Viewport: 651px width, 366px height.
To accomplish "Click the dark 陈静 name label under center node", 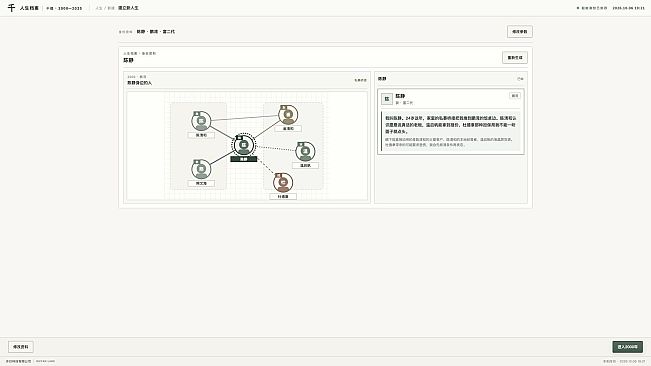I will tap(244, 159).
